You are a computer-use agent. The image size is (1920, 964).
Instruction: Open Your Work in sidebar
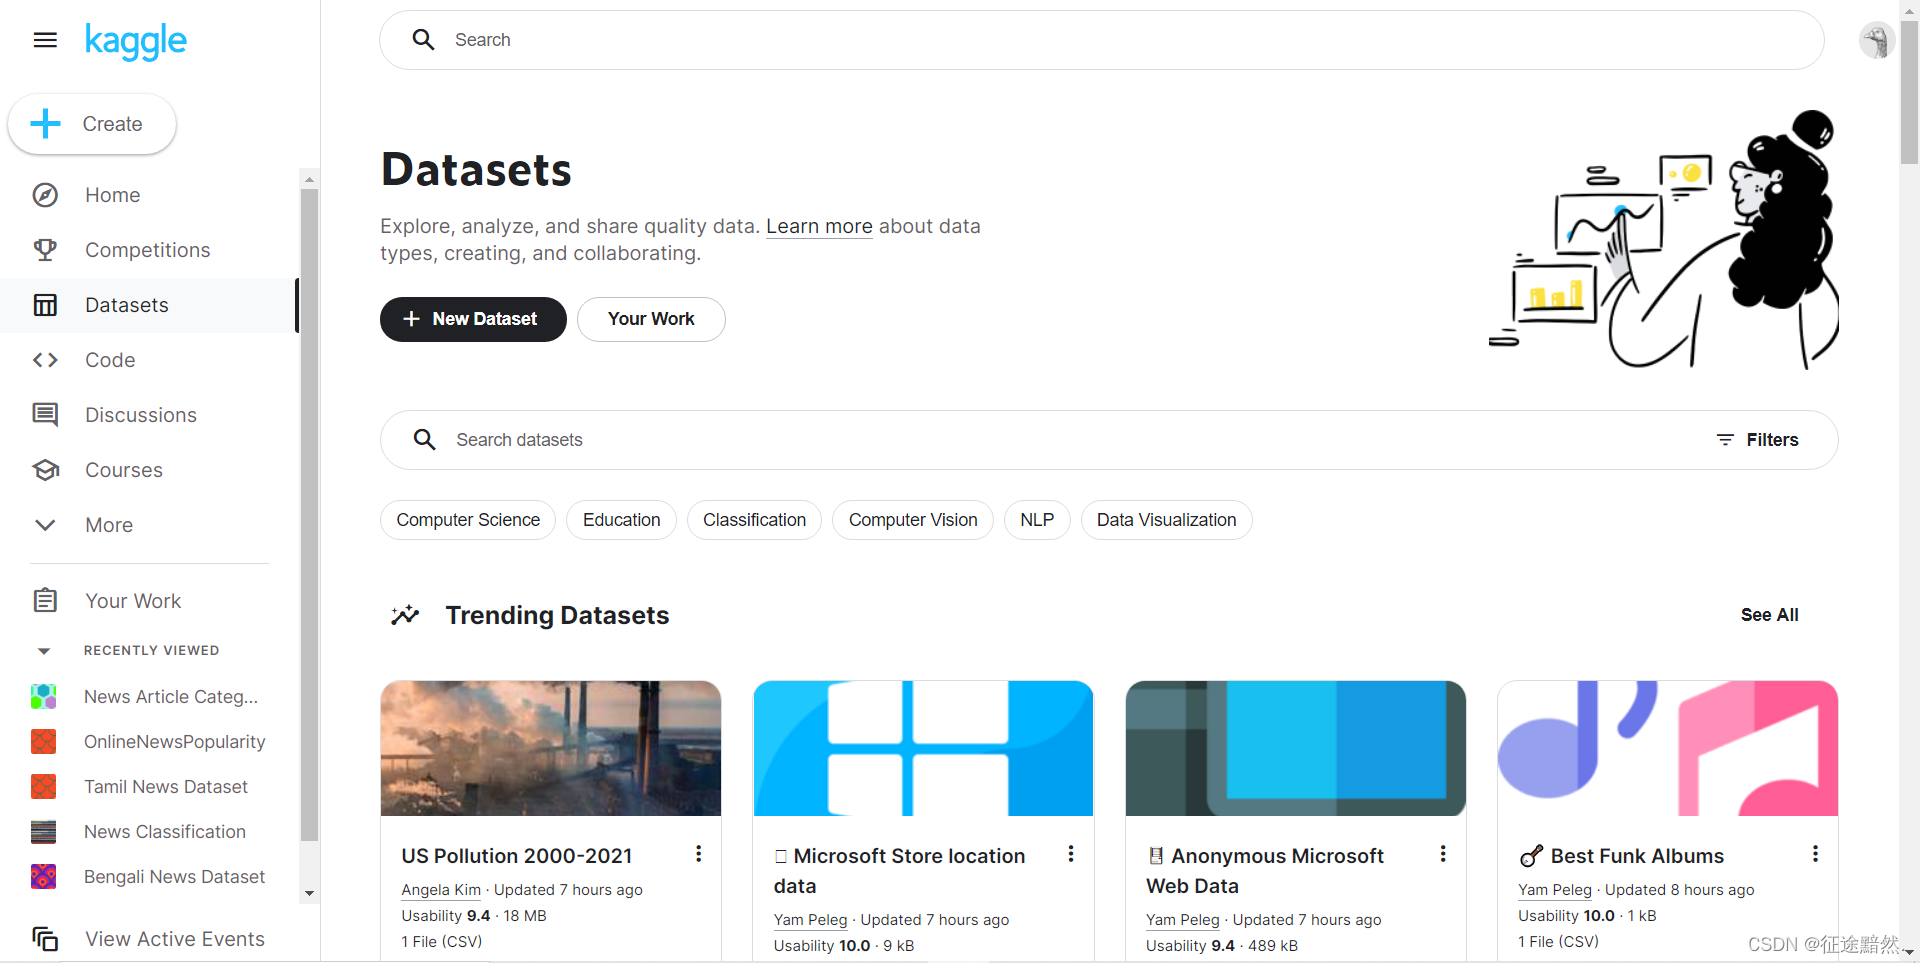tap(148, 601)
